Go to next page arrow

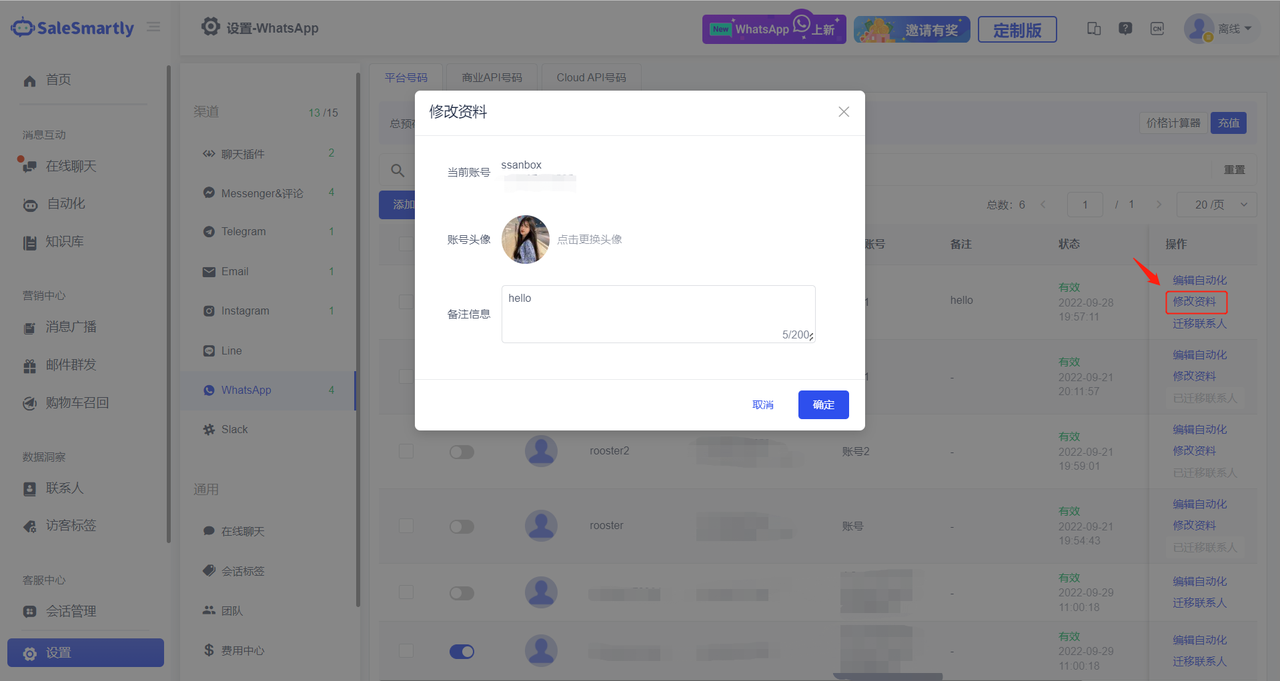click(1159, 204)
